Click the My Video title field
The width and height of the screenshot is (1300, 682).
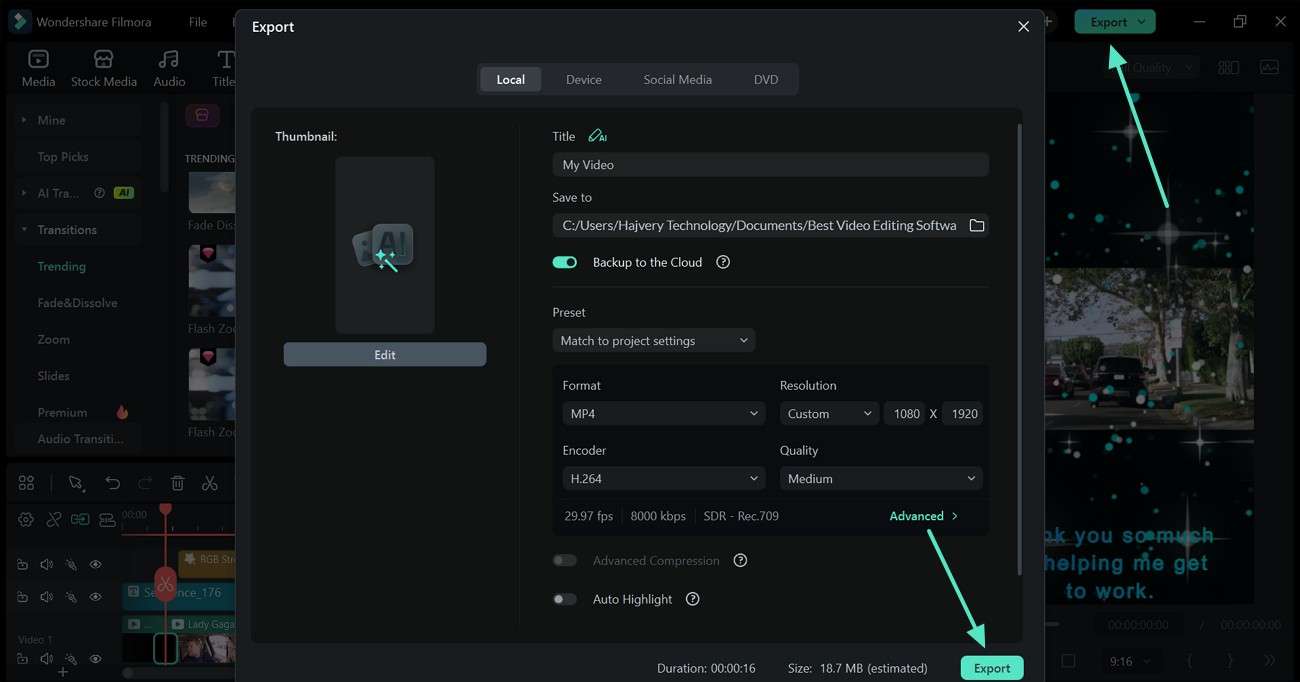[x=770, y=165]
